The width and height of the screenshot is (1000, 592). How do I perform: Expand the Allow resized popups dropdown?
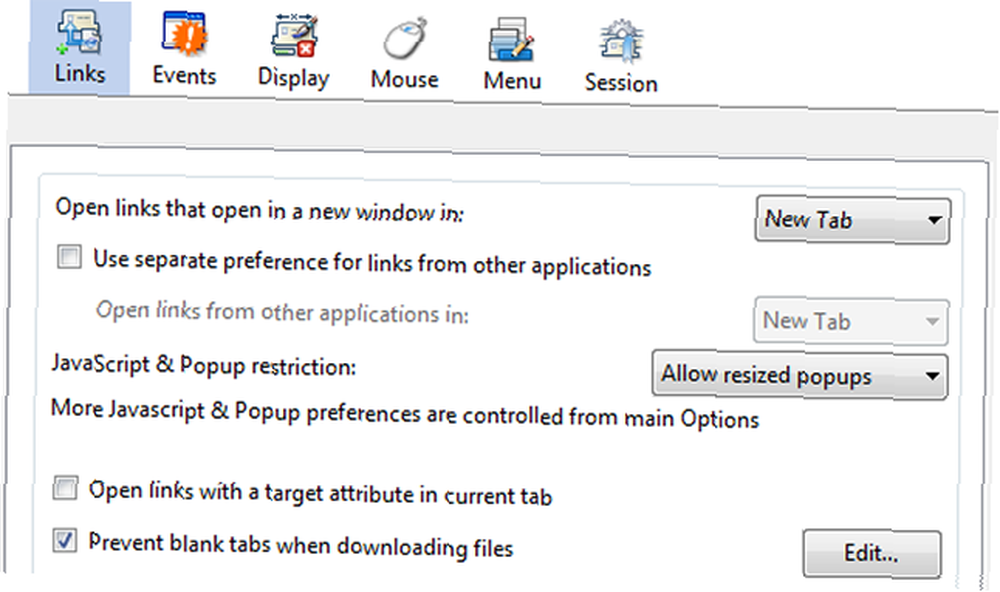[x=800, y=376]
